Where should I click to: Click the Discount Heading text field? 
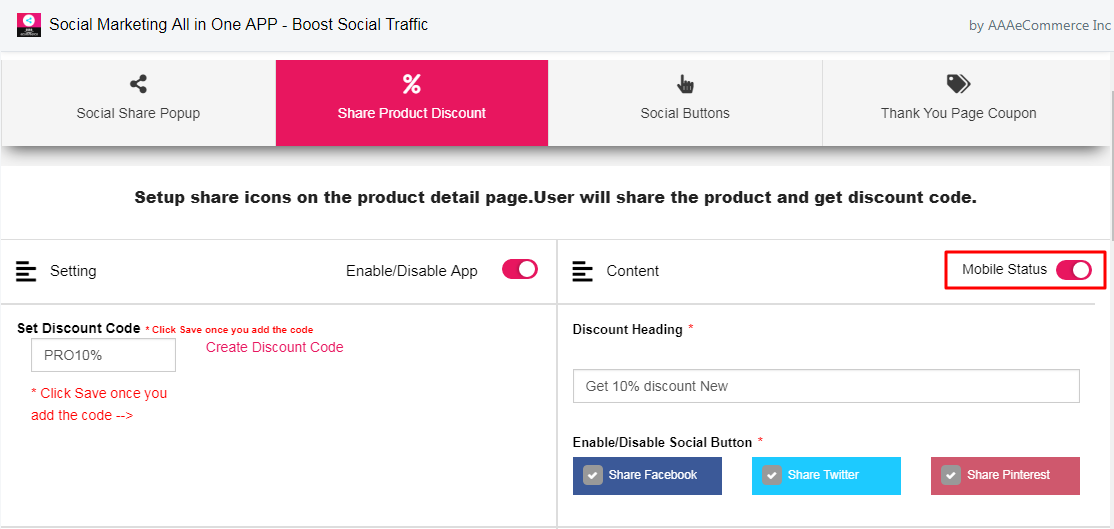(x=826, y=386)
